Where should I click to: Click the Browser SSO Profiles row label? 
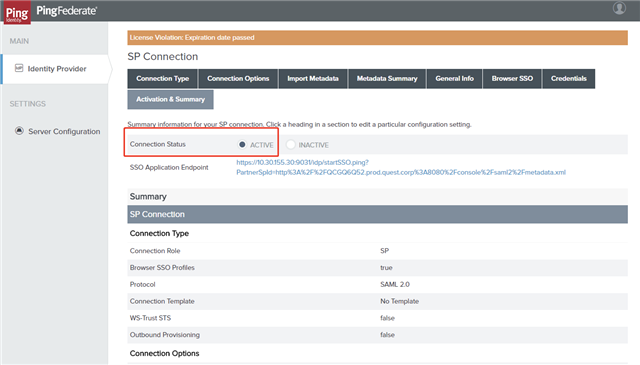click(162, 268)
